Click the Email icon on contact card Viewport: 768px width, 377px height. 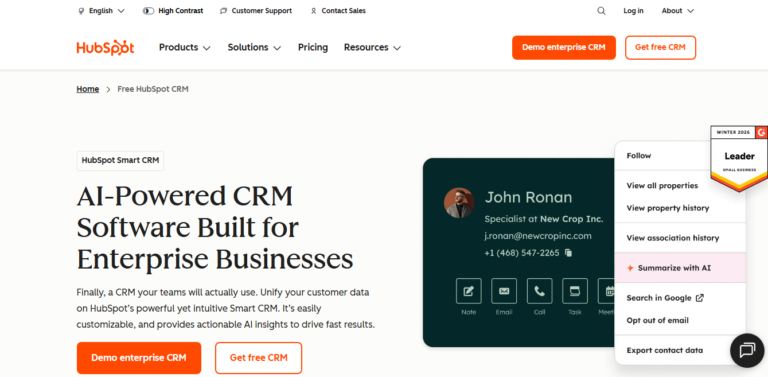(504, 291)
